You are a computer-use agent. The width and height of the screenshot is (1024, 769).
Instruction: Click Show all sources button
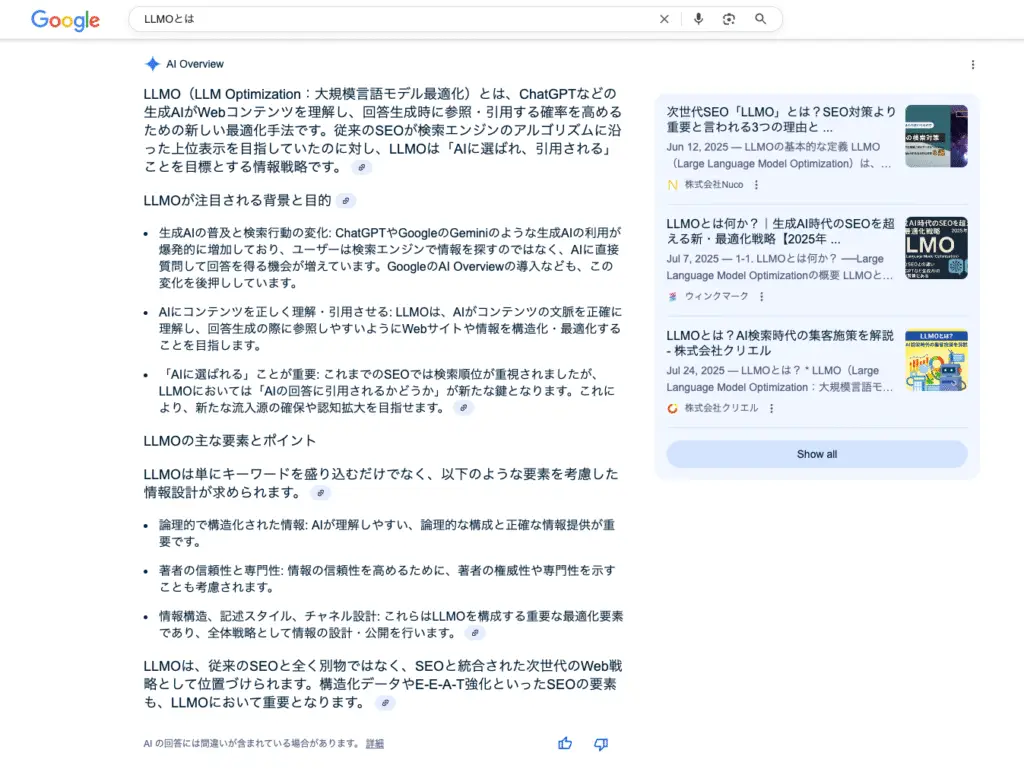click(x=816, y=454)
